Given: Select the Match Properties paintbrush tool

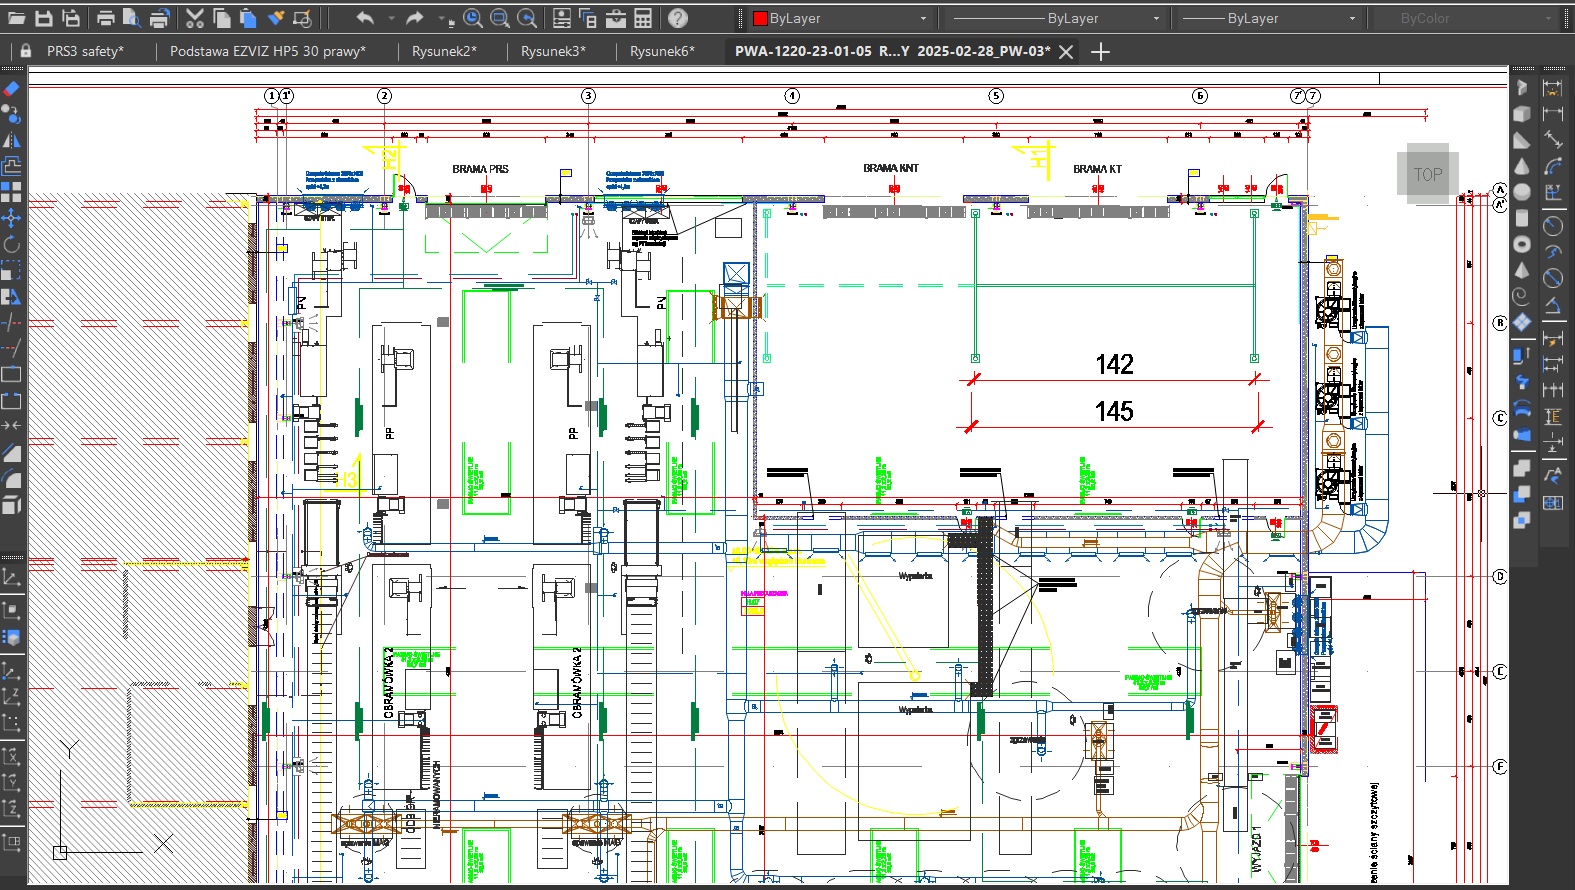Looking at the screenshot, I should click(276, 18).
